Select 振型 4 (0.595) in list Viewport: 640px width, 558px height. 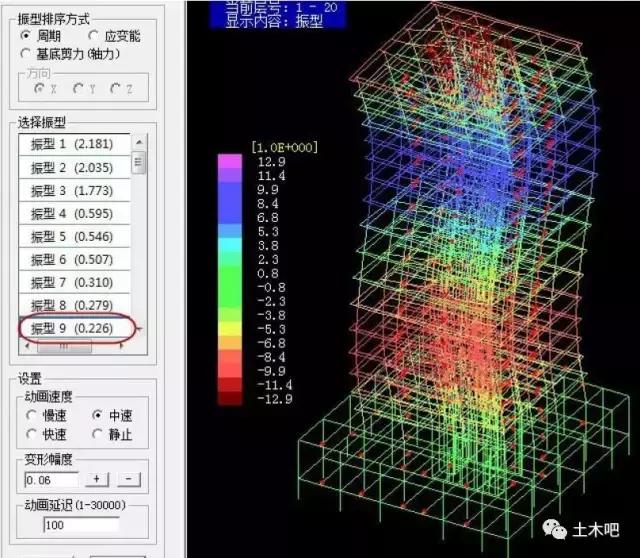coord(74,213)
